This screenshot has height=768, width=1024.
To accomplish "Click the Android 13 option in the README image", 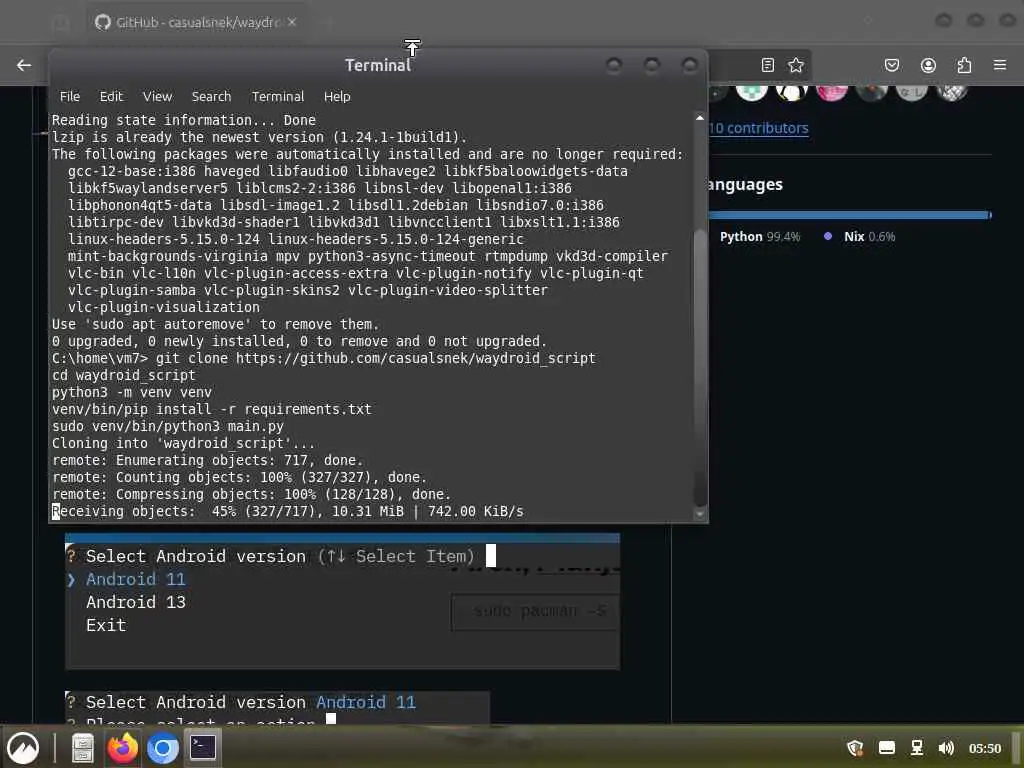I will [136, 602].
